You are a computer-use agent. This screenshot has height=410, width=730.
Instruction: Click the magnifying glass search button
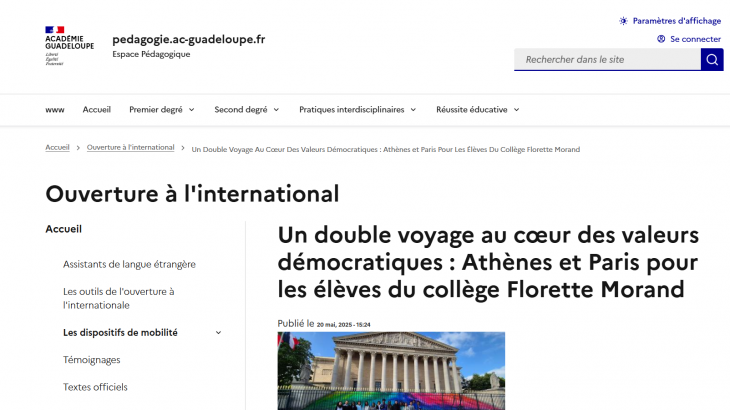(x=712, y=60)
